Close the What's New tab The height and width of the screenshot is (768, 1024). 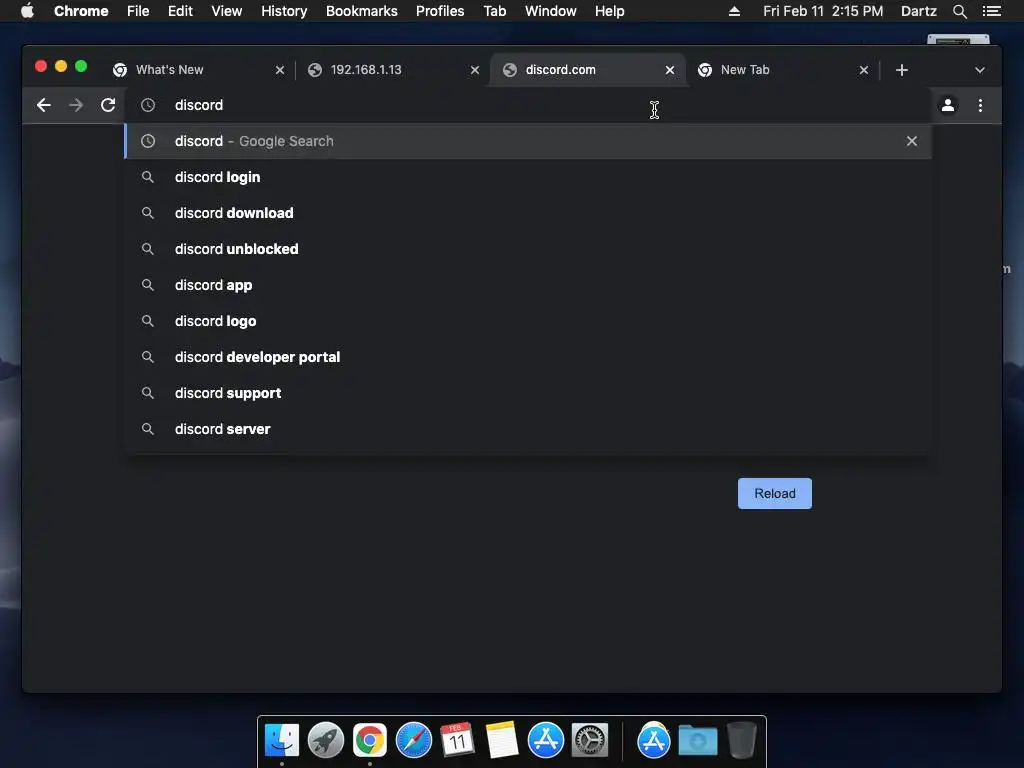click(x=280, y=70)
